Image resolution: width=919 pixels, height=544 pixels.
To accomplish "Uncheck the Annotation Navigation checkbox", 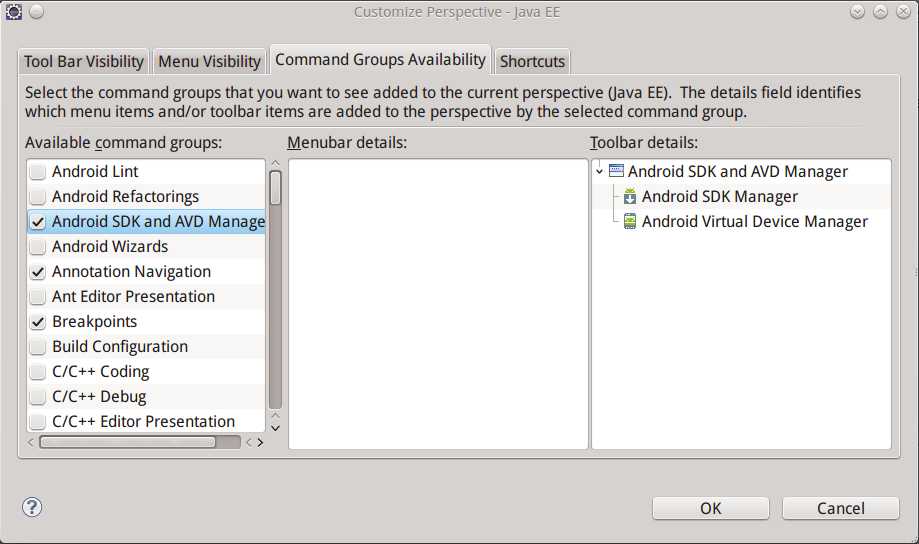I will 38,272.
